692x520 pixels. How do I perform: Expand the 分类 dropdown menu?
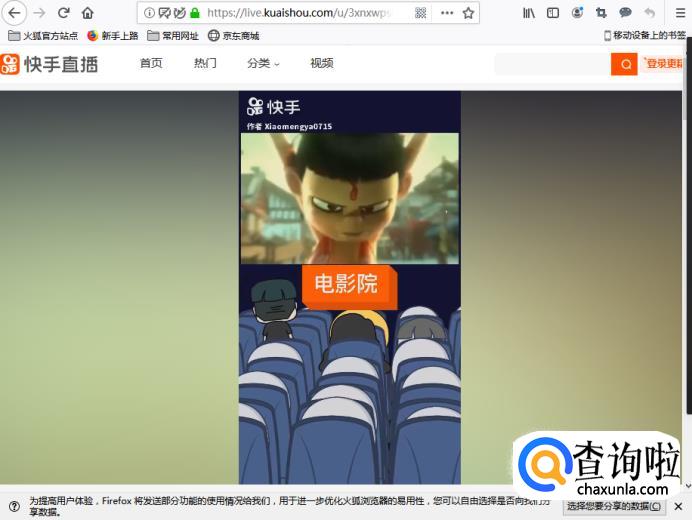pos(263,64)
